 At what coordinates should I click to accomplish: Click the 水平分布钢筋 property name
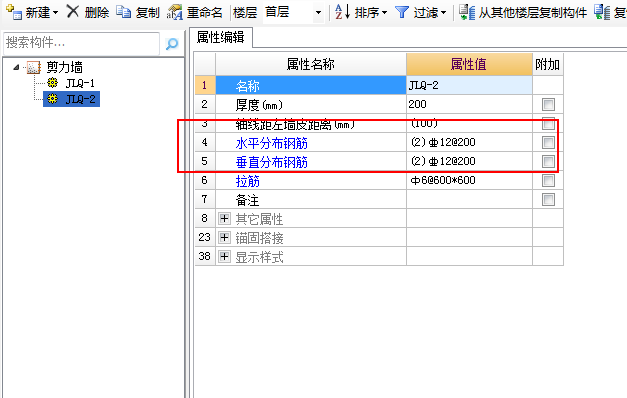pyautogui.click(x=272, y=143)
